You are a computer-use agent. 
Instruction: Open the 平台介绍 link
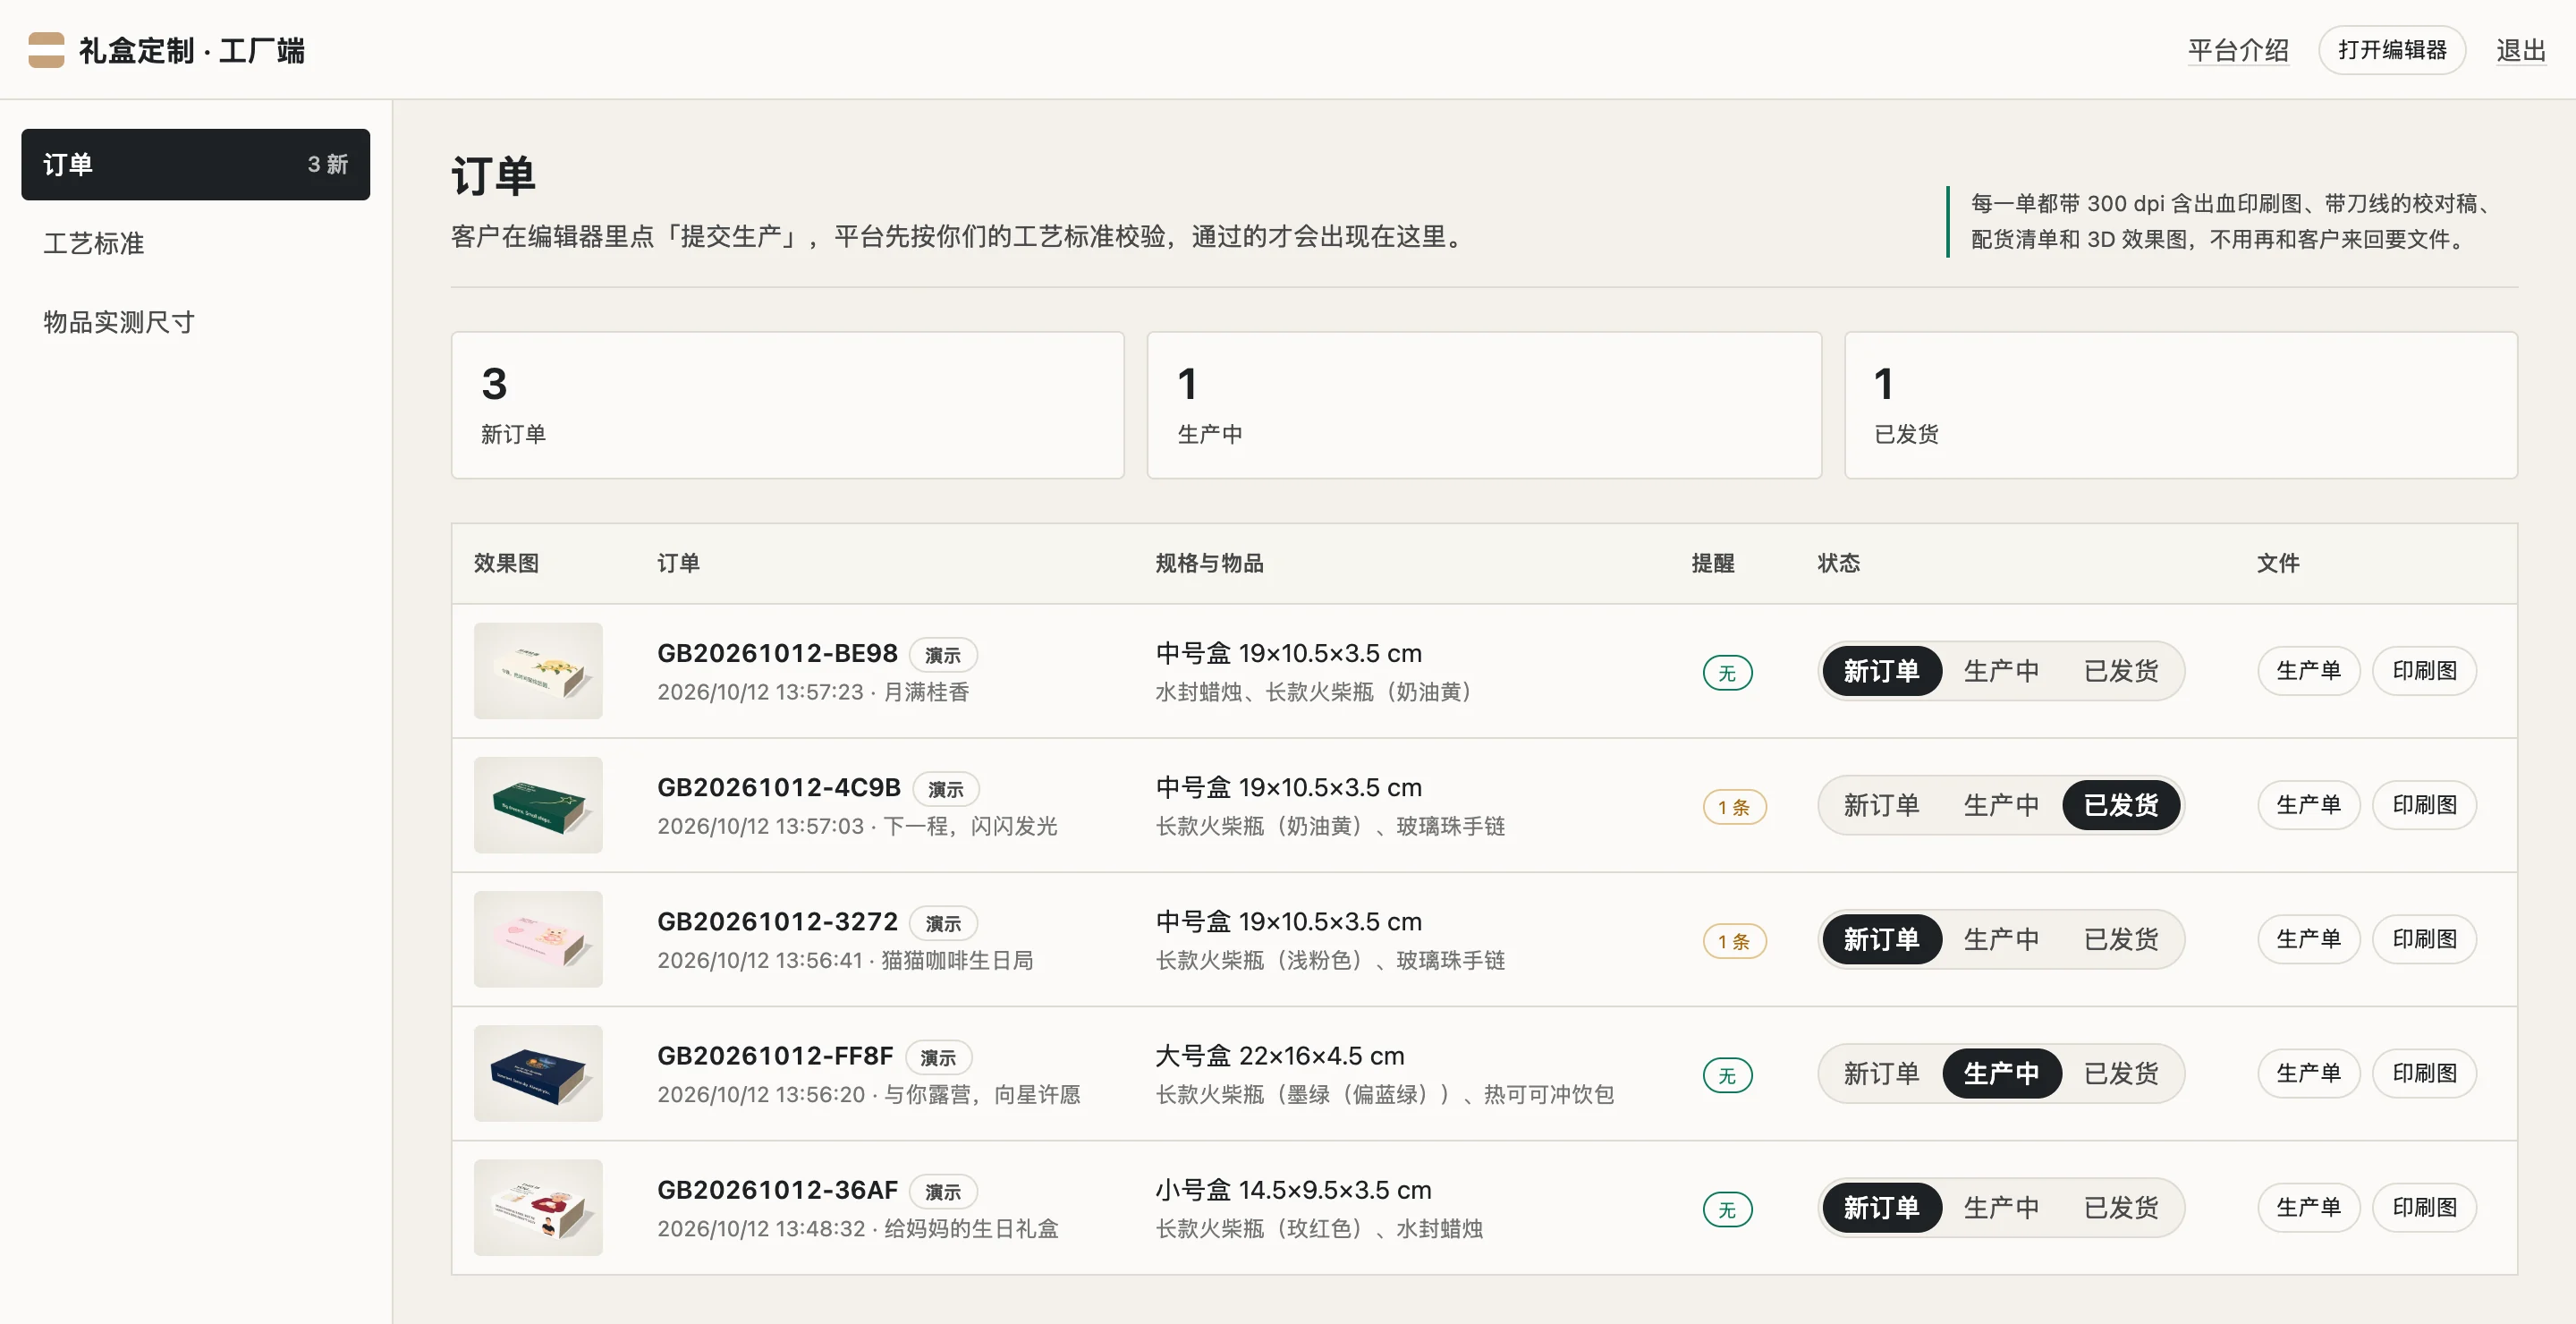(2237, 50)
